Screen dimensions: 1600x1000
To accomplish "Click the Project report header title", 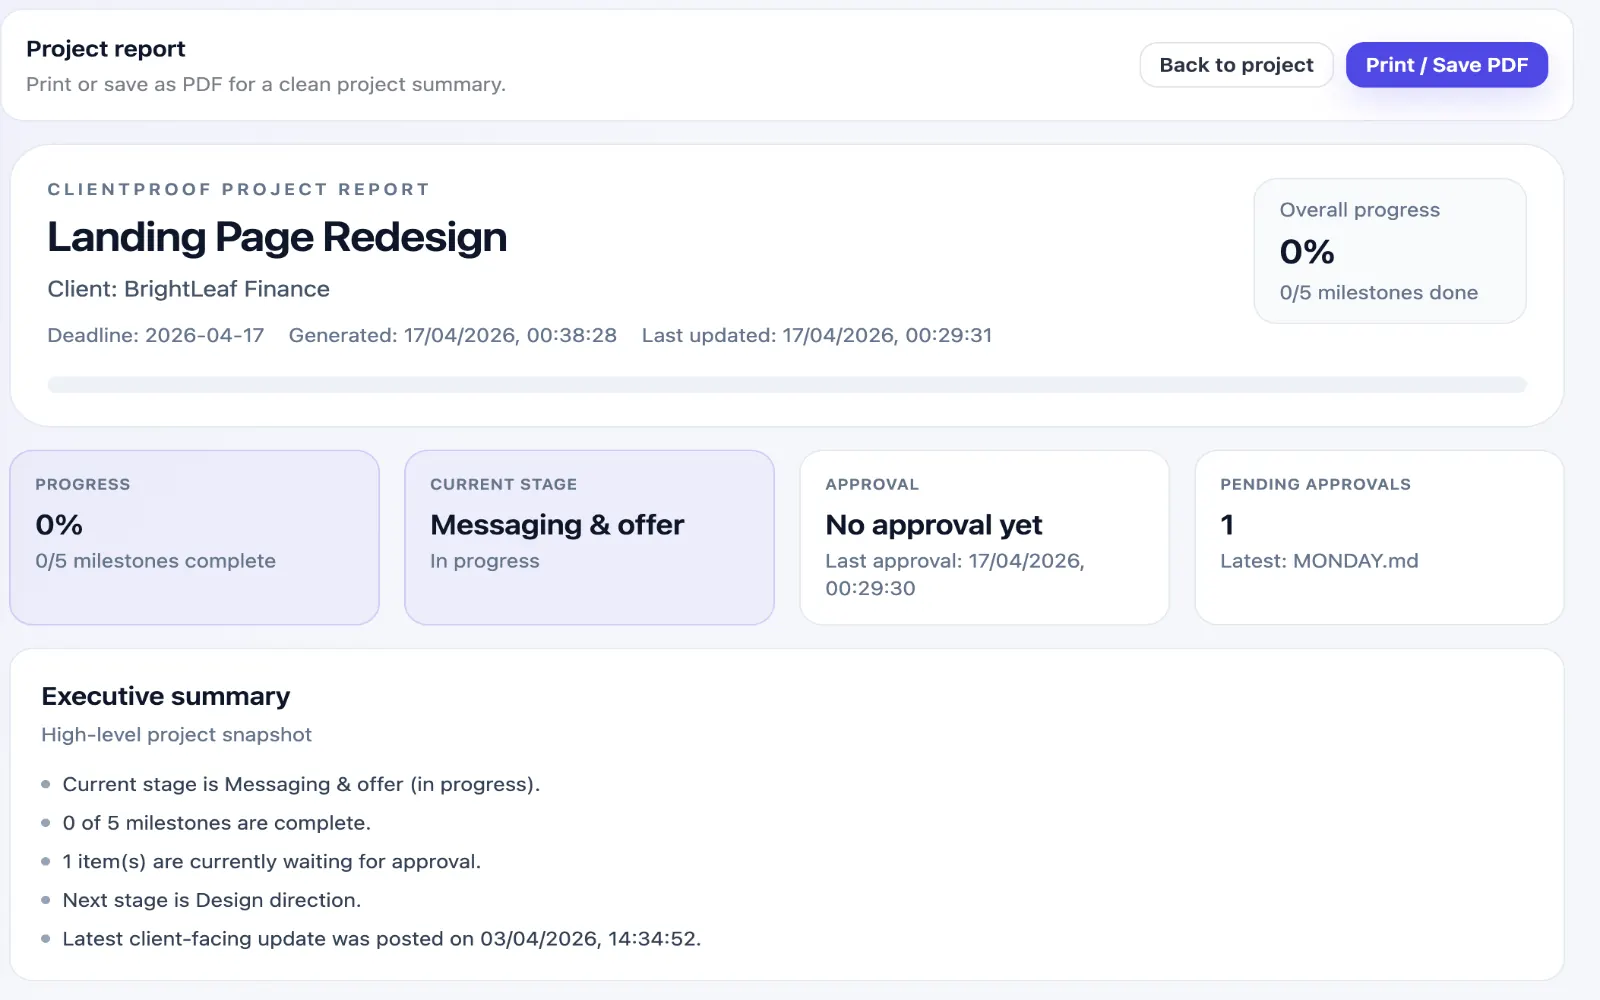I will pyautogui.click(x=106, y=49).
